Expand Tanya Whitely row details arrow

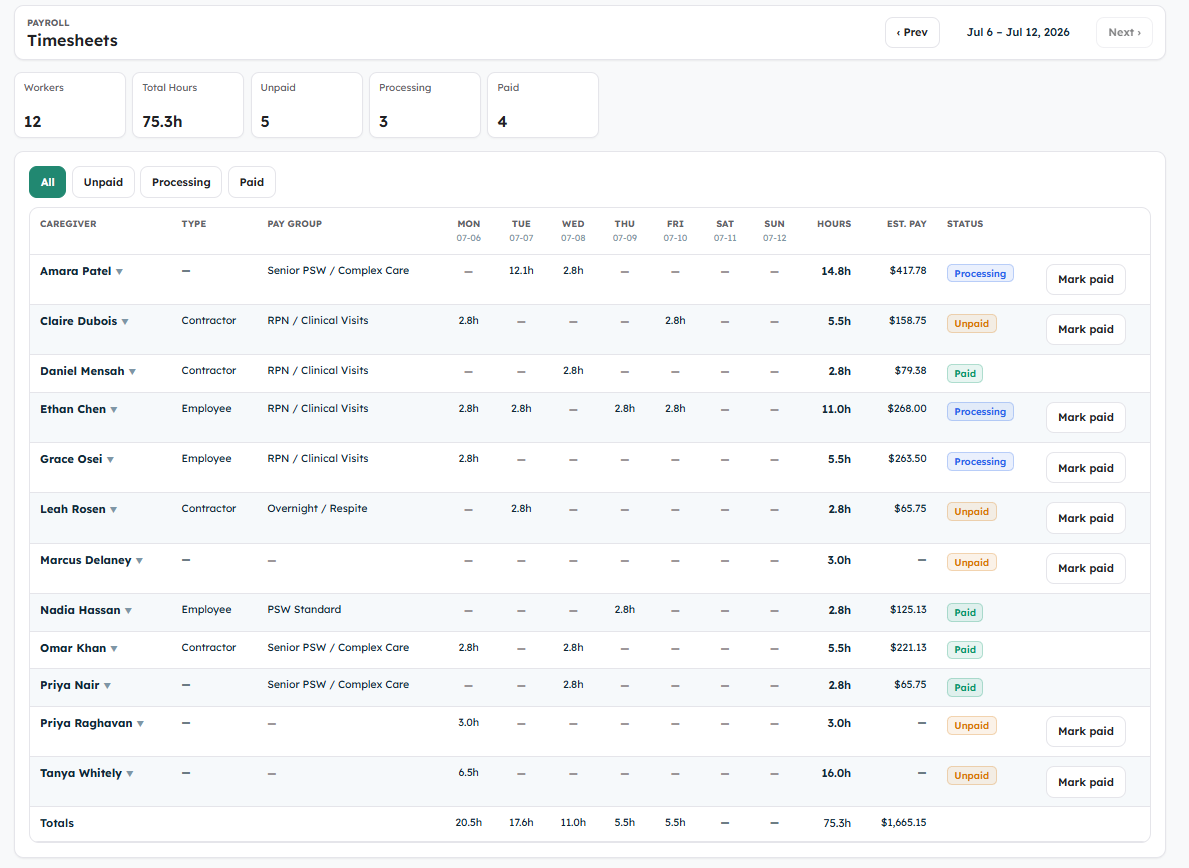coord(130,773)
